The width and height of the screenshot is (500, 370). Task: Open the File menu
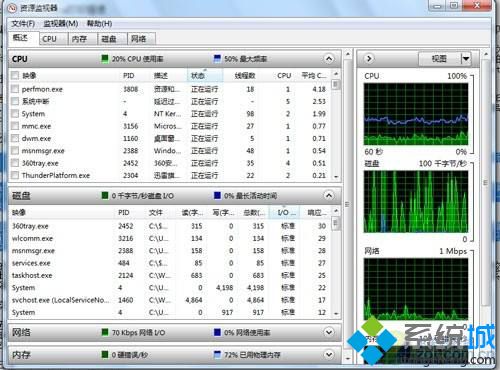click(23, 24)
